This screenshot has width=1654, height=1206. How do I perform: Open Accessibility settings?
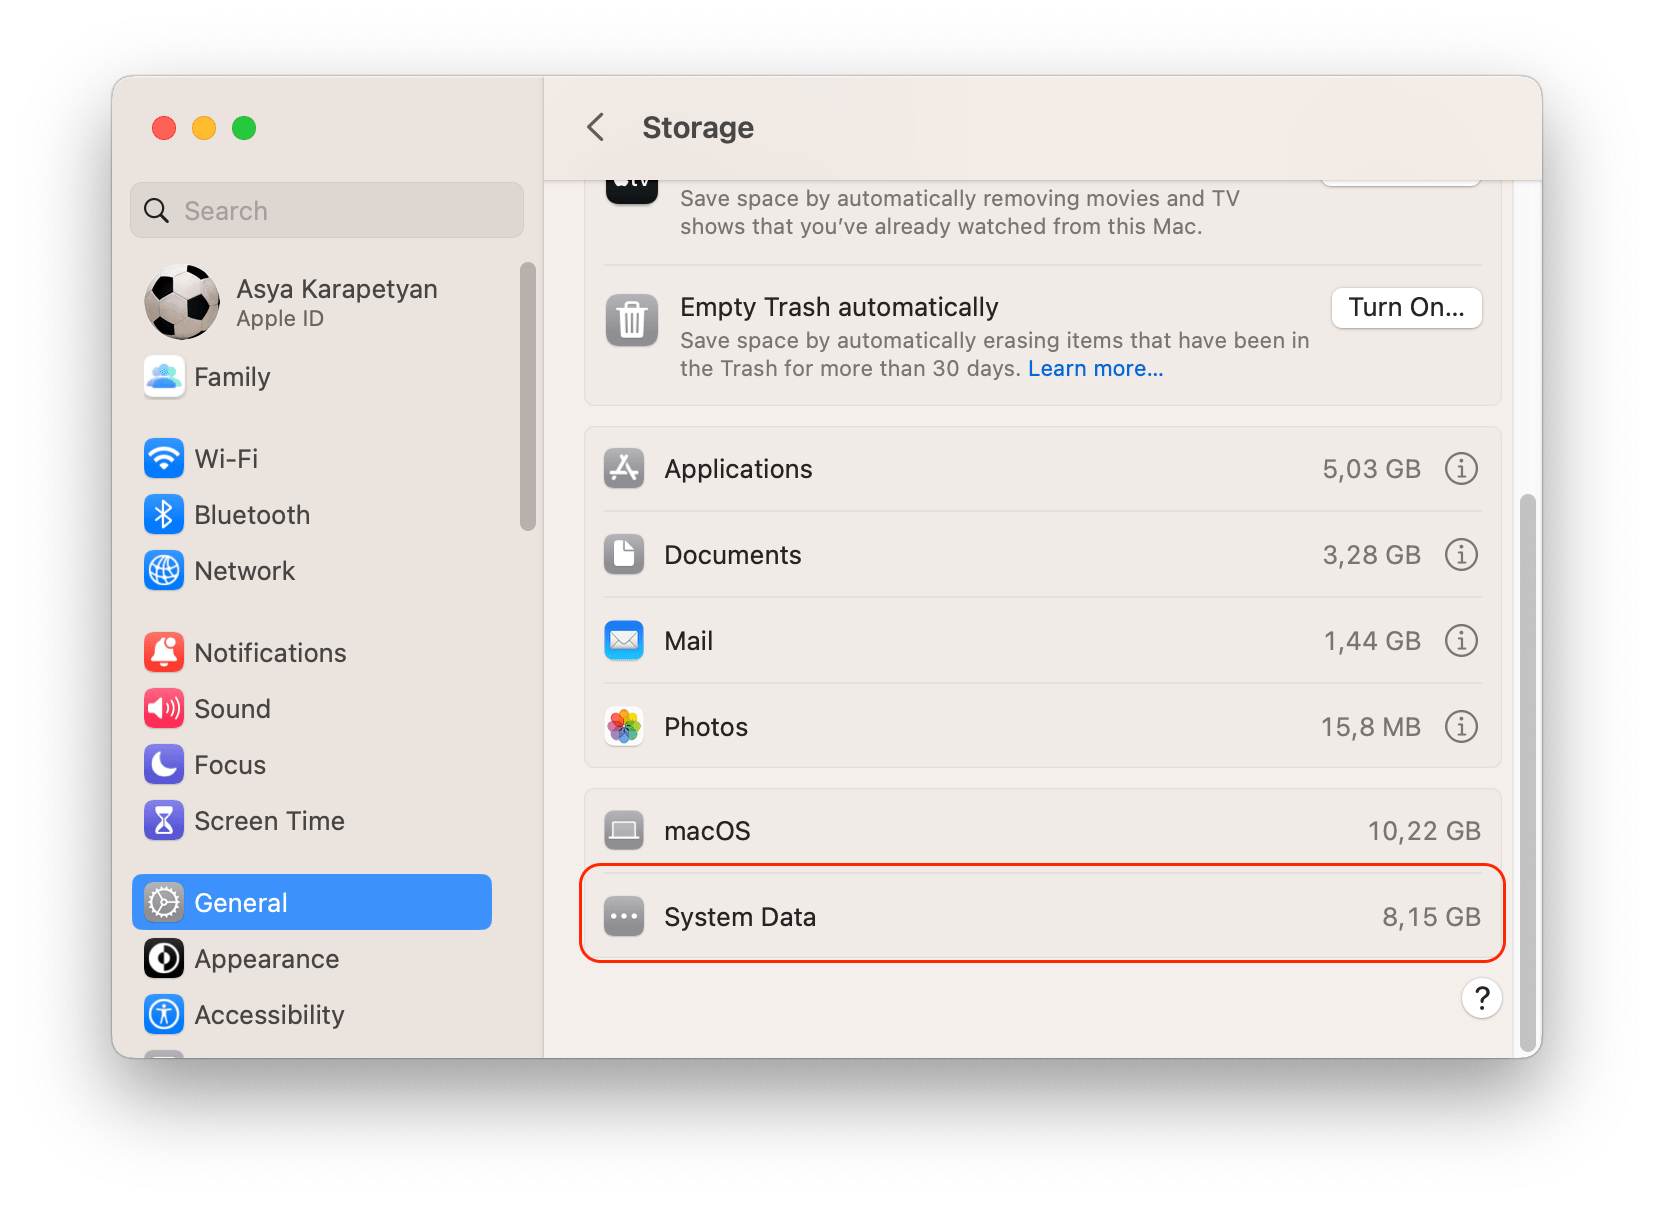[x=268, y=1014]
